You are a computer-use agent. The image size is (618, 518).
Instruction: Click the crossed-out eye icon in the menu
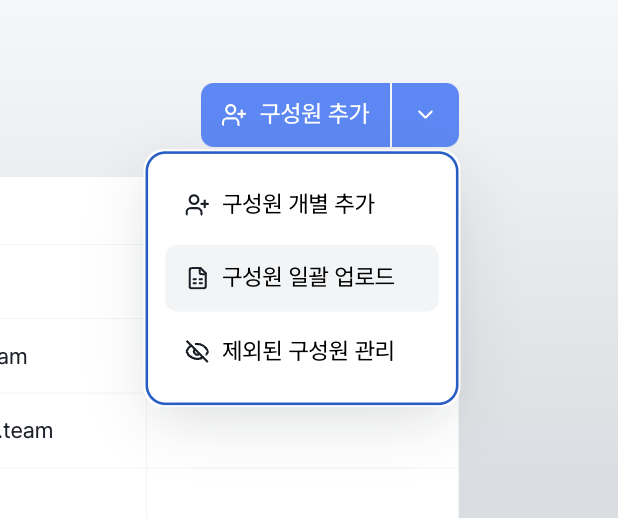[x=197, y=351]
